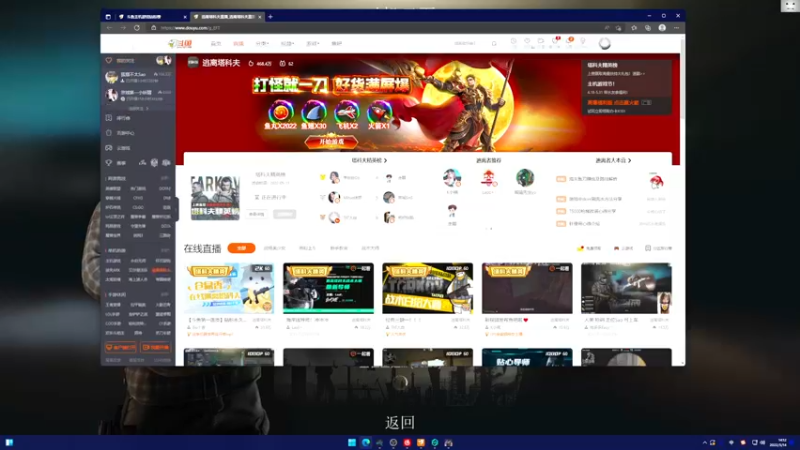
Task: Open the 塔科夫精英榜 link
Action: click(369, 160)
